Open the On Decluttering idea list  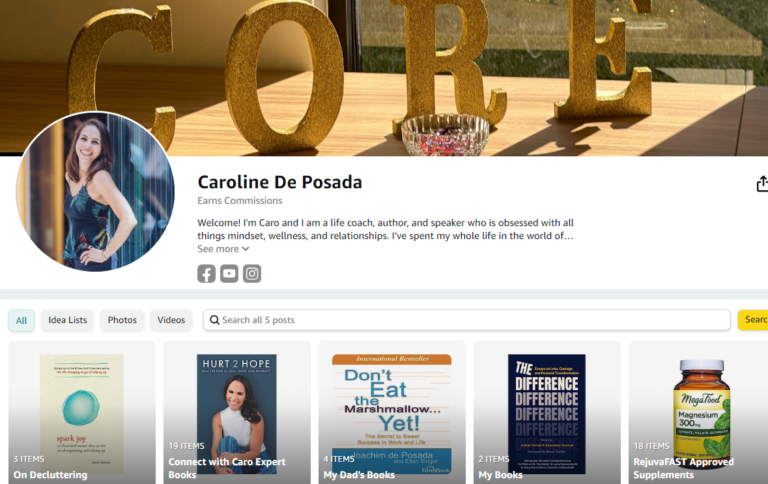click(x=82, y=412)
